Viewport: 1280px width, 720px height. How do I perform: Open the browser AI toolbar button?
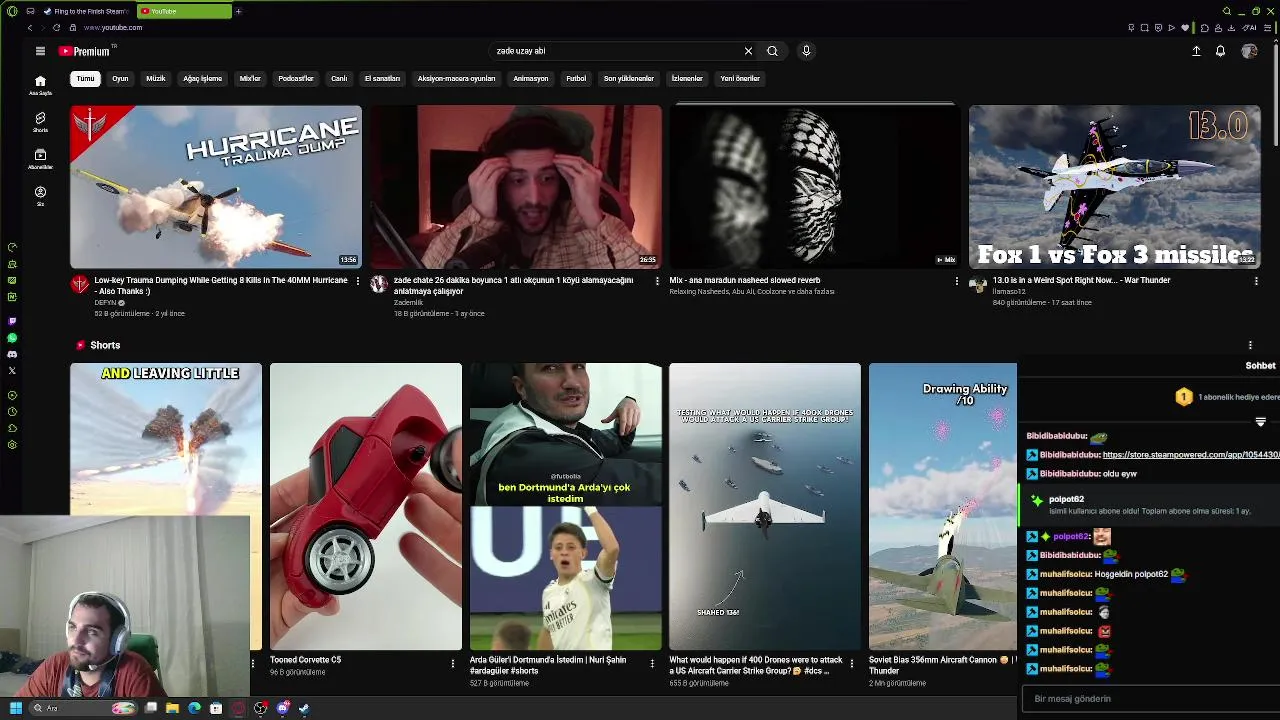tap(1251, 28)
